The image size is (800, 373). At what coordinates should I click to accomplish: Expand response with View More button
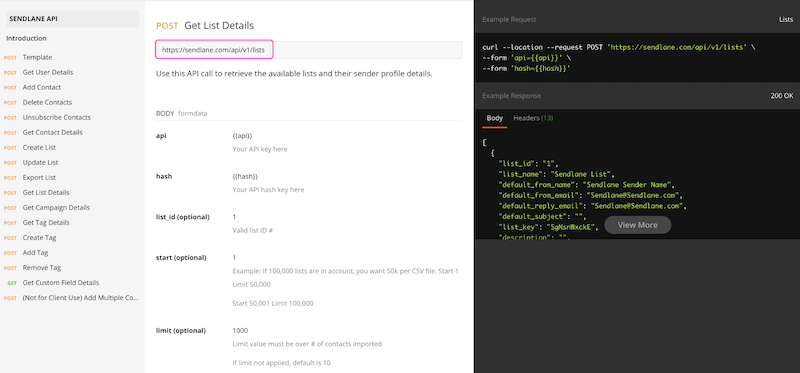coord(637,225)
